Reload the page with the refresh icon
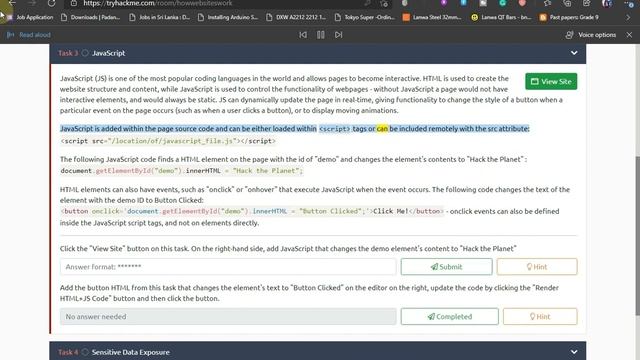Image resolution: width=640 pixels, height=360 pixels. point(51,3)
